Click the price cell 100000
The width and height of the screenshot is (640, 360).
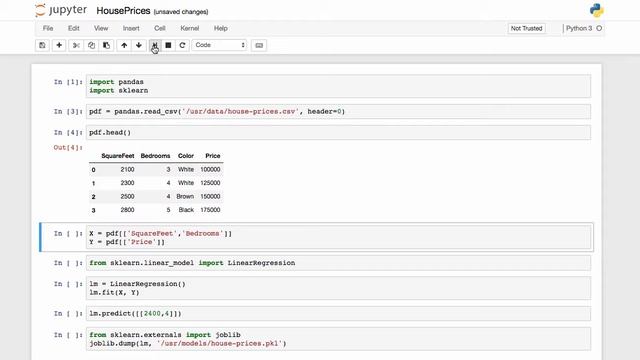pyautogui.click(x=210, y=169)
